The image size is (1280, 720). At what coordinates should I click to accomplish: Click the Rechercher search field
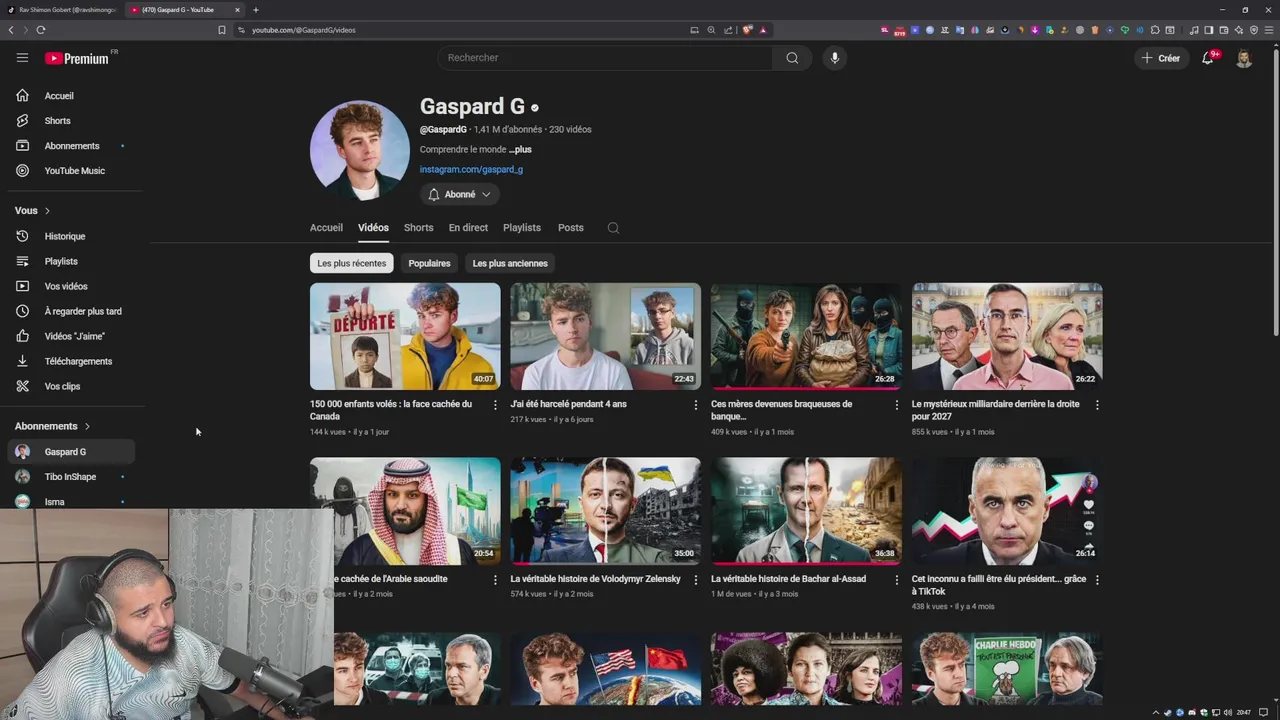[605, 58]
